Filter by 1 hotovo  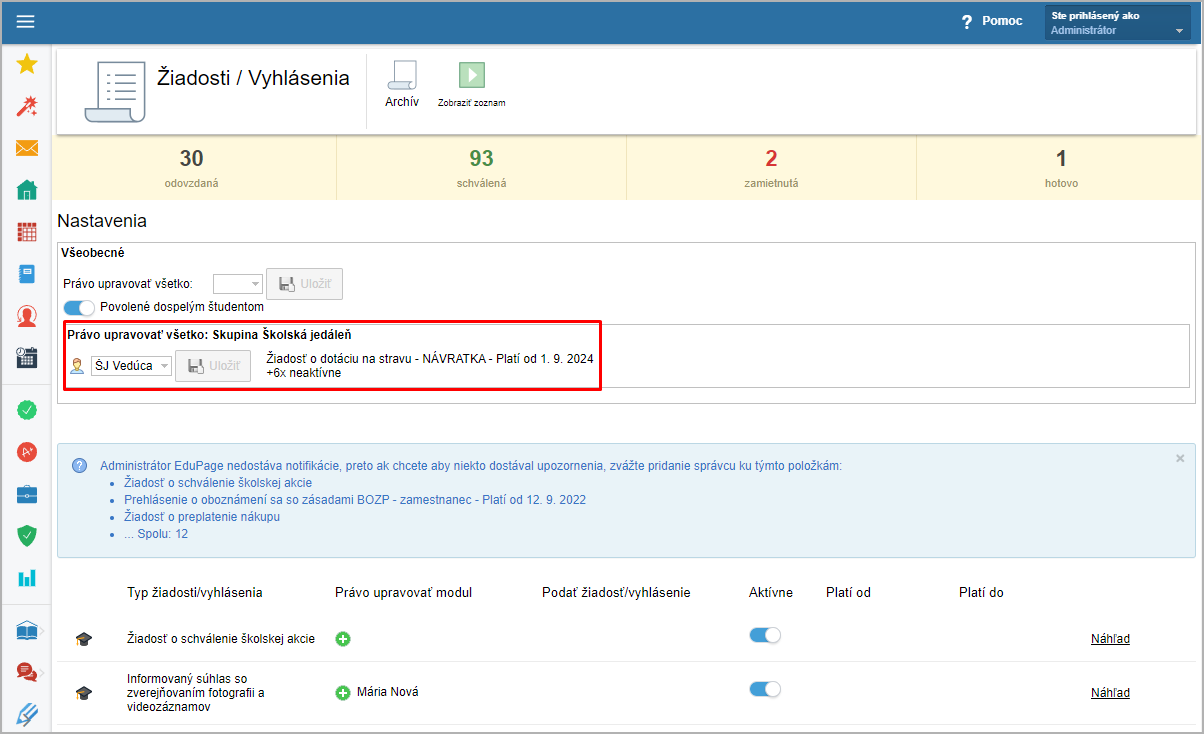[1060, 166]
